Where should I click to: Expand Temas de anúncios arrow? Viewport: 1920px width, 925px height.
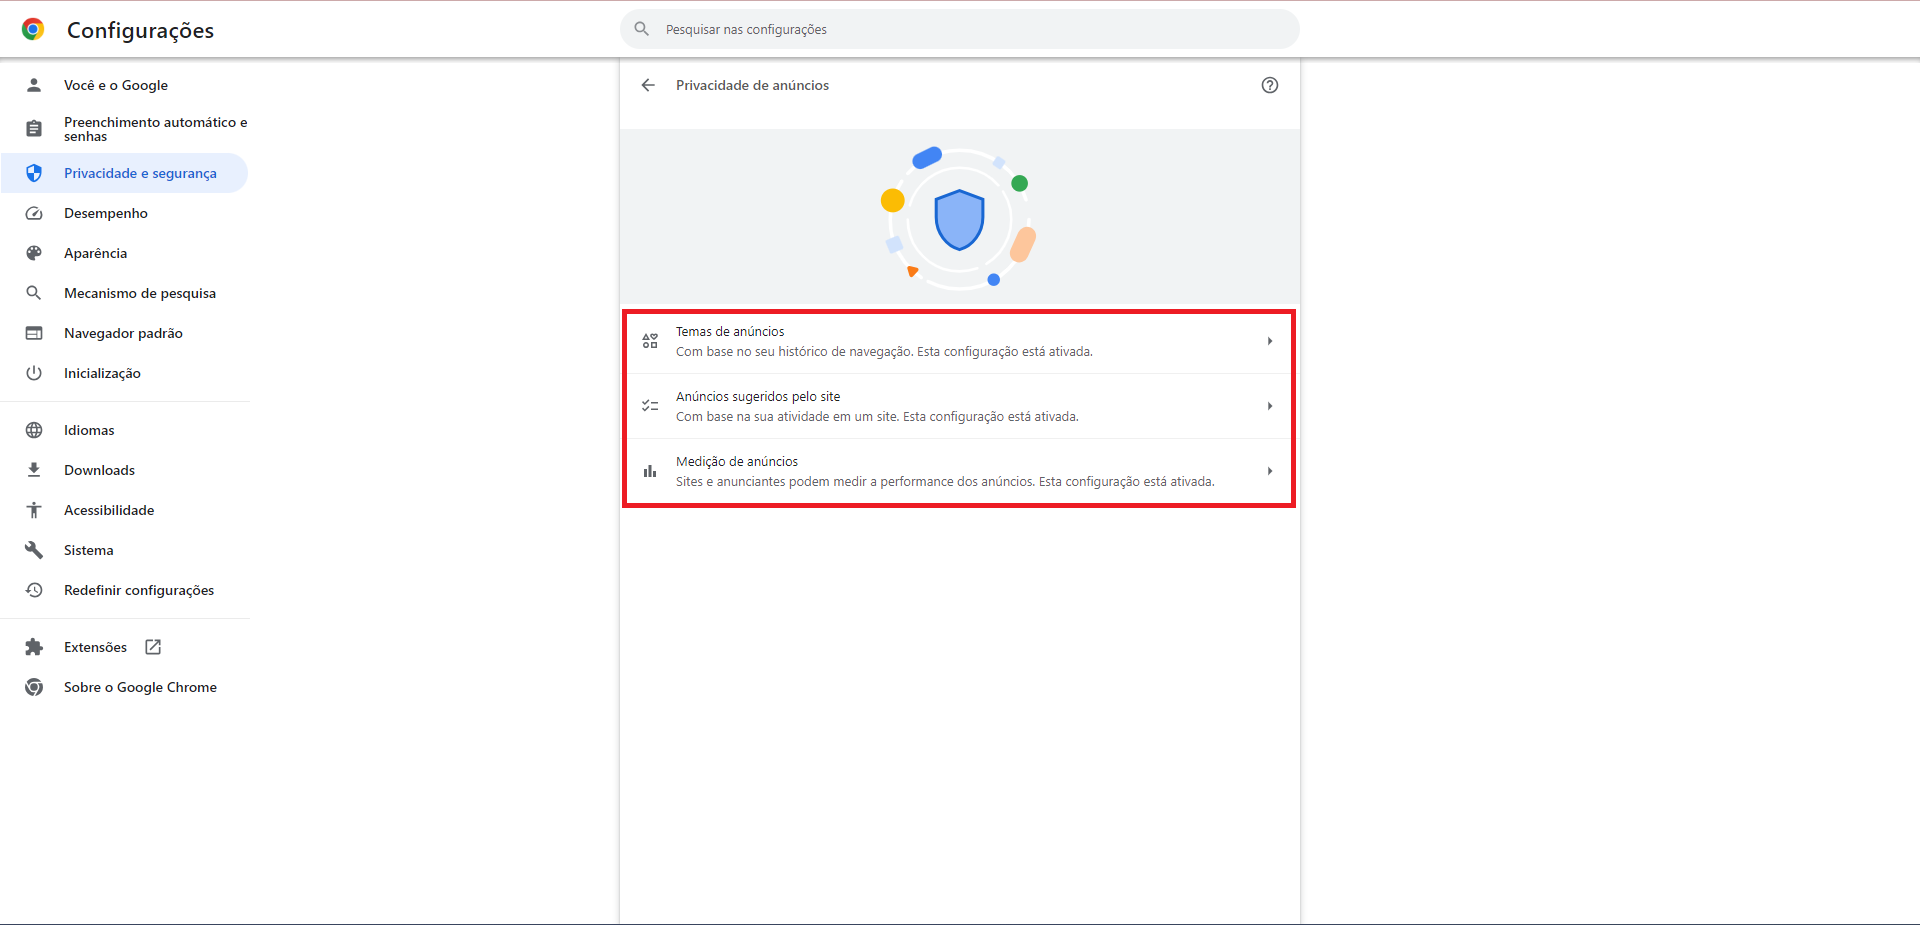[1269, 341]
